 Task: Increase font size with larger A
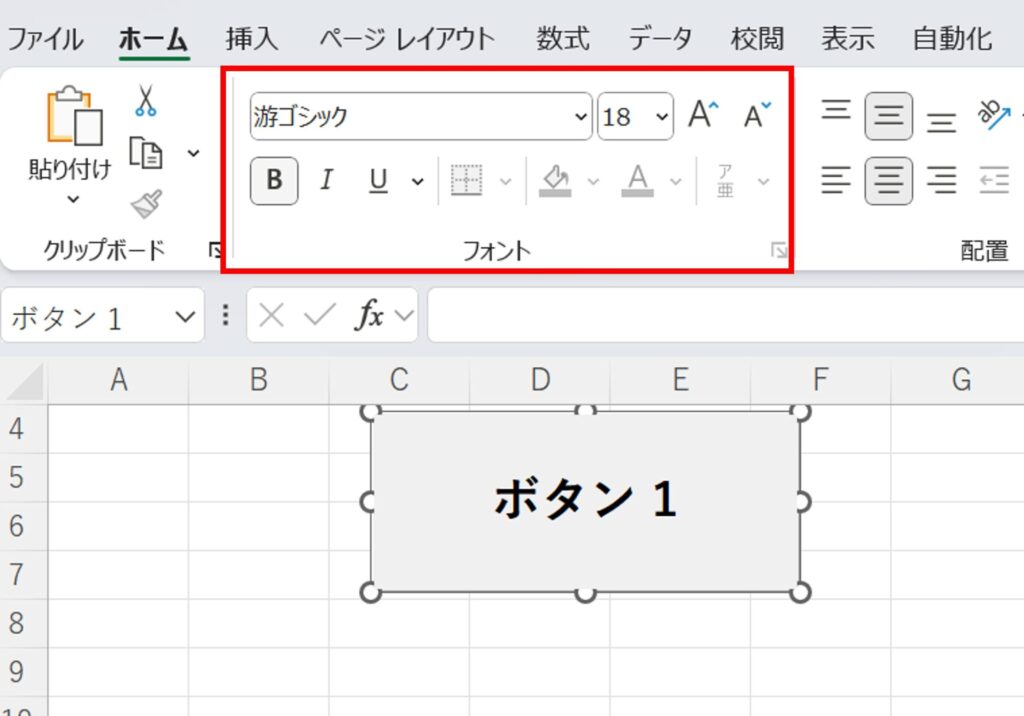[703, 116]
